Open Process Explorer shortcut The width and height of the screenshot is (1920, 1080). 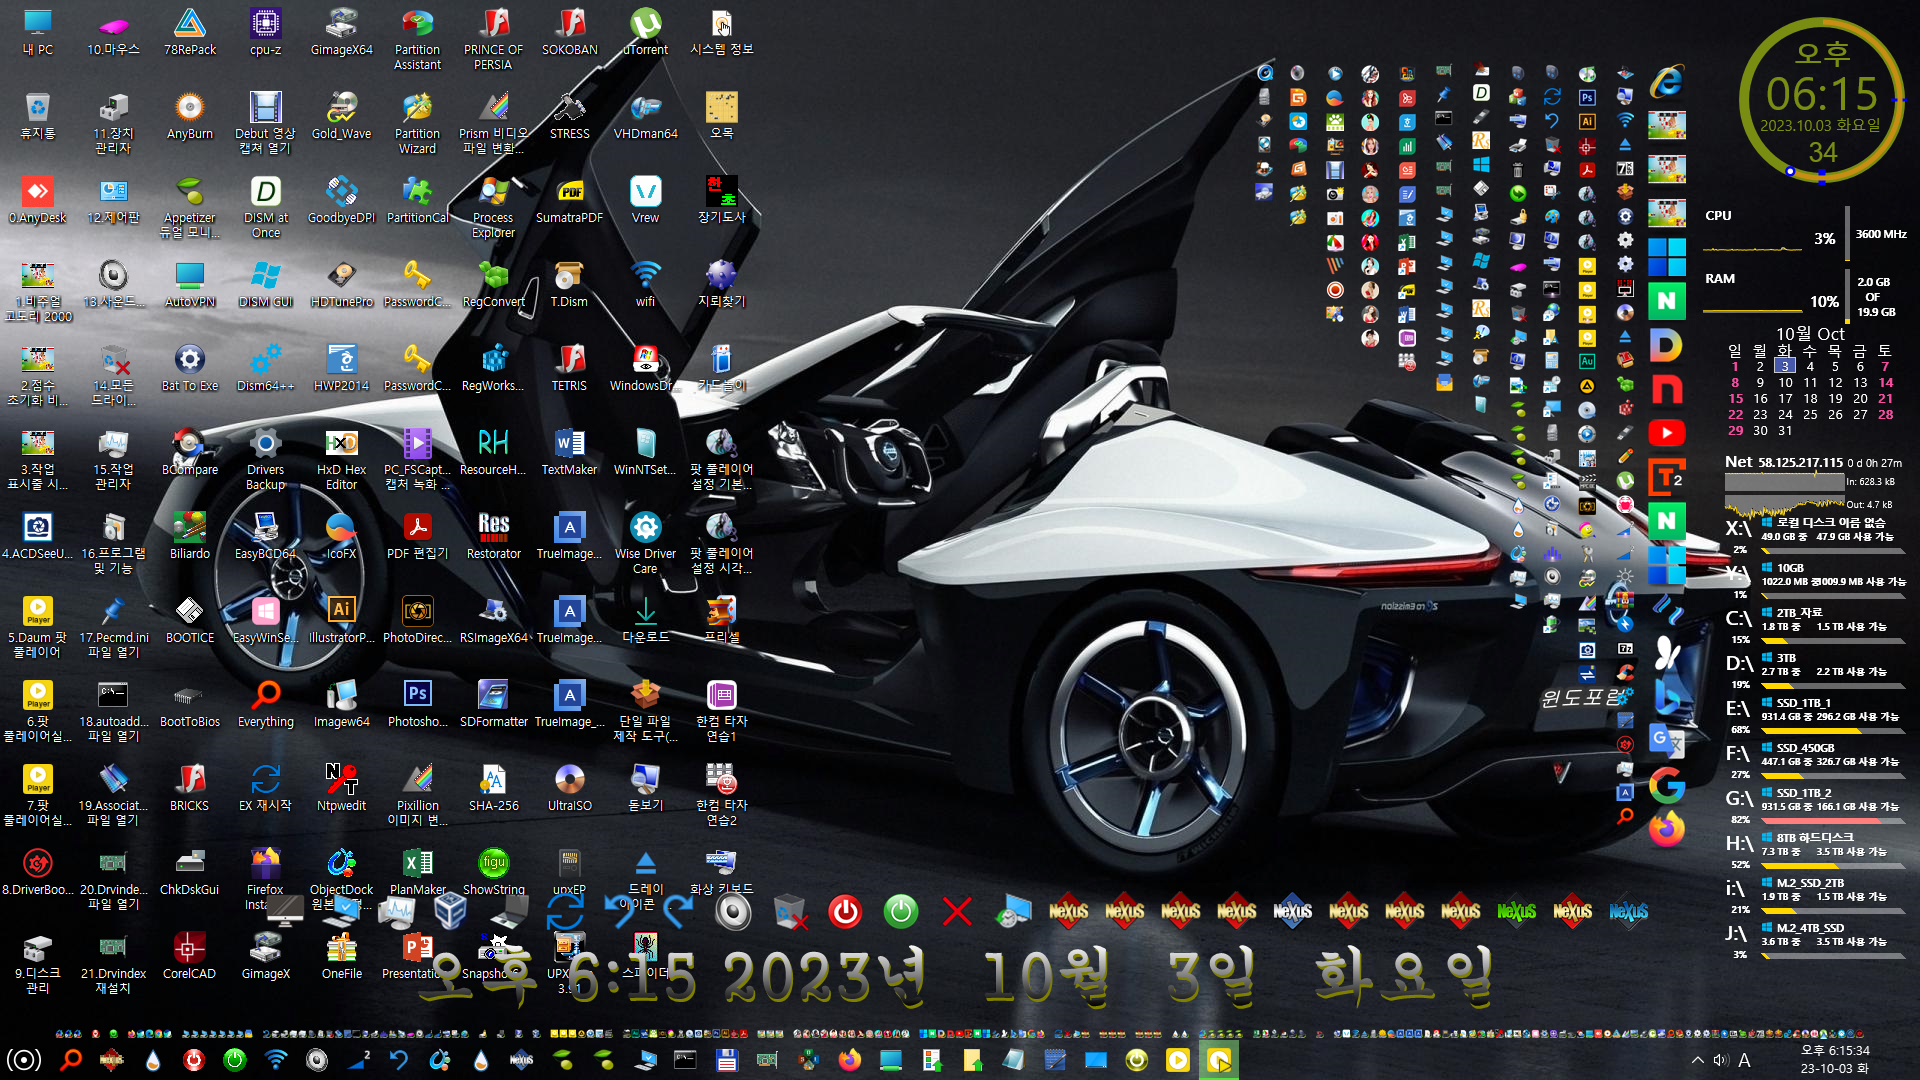coord(493,207)
